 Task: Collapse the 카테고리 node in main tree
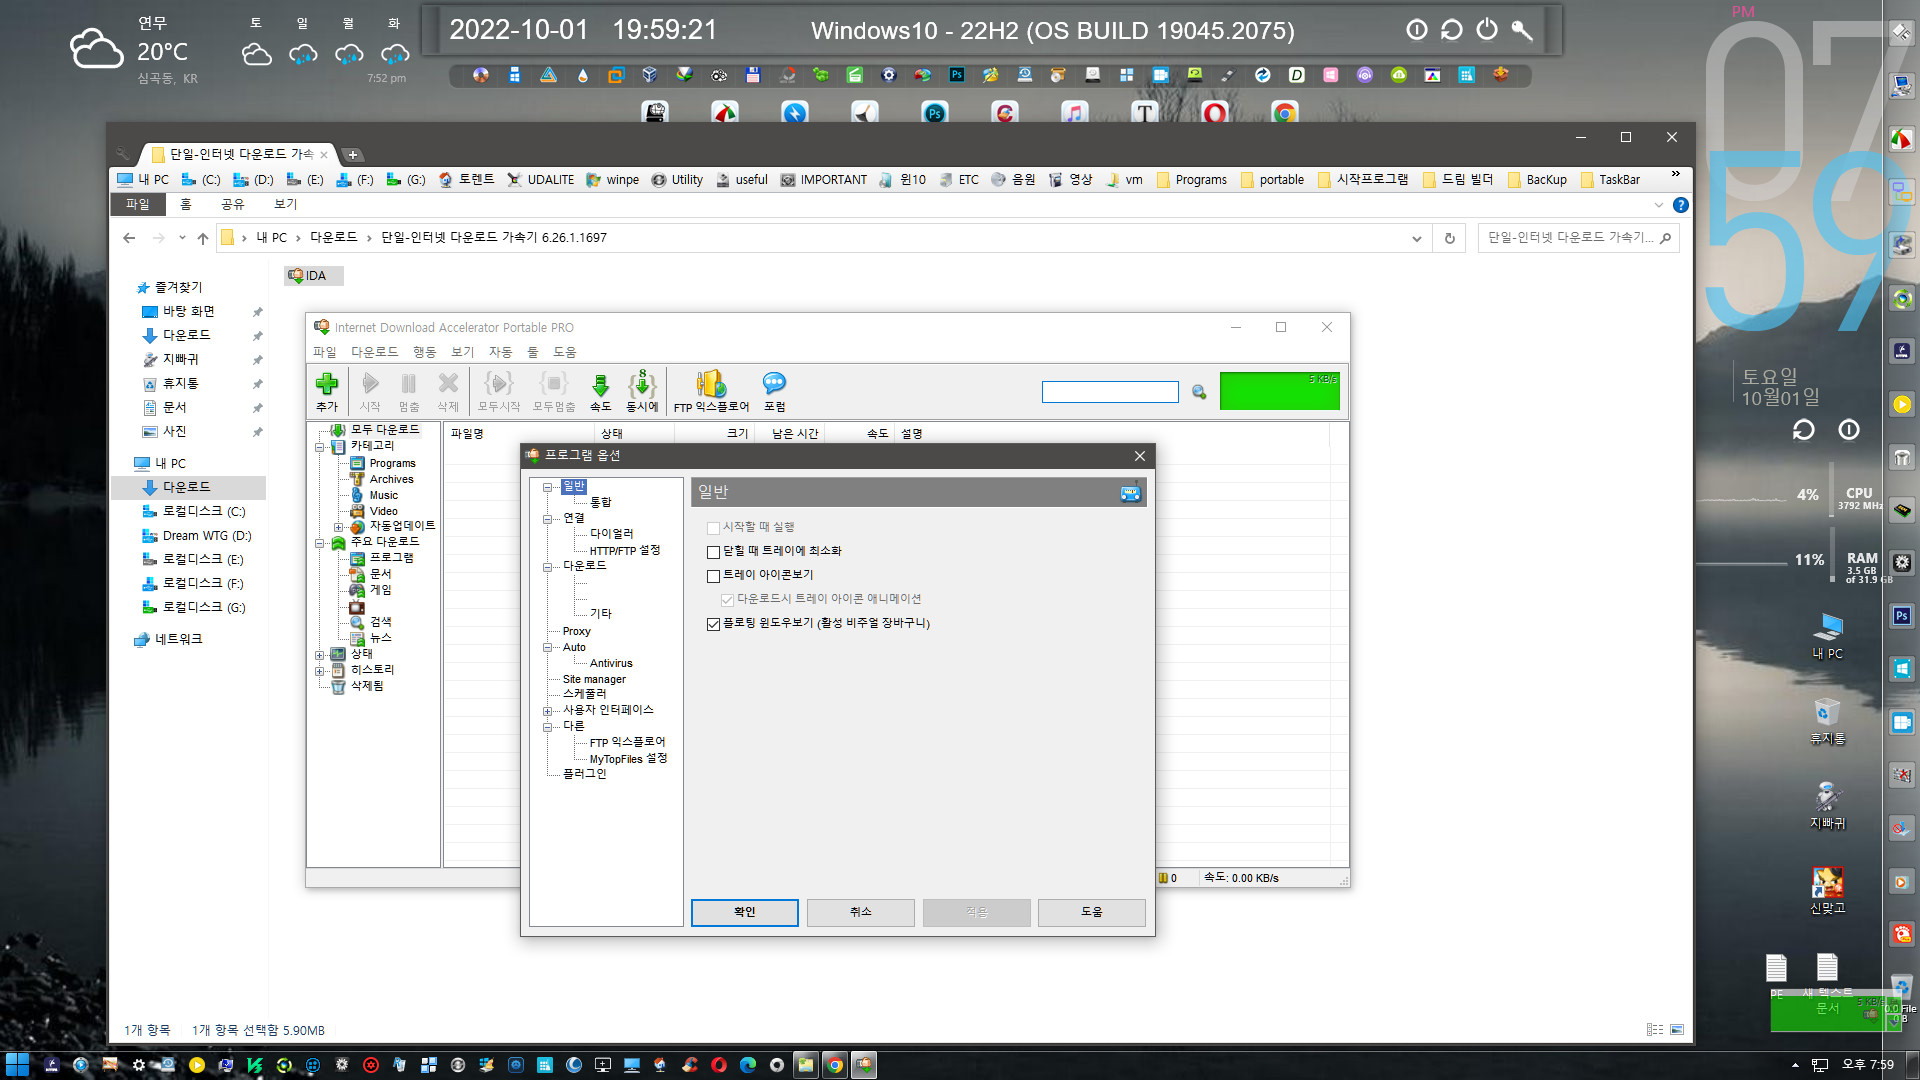coord(320,447)
